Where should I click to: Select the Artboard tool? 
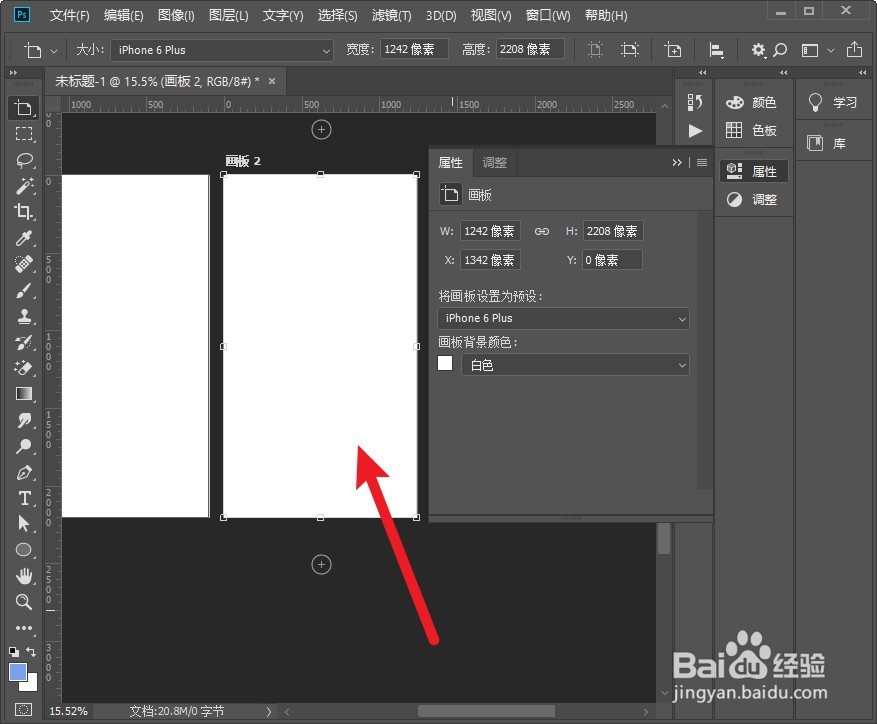[23, 107]
